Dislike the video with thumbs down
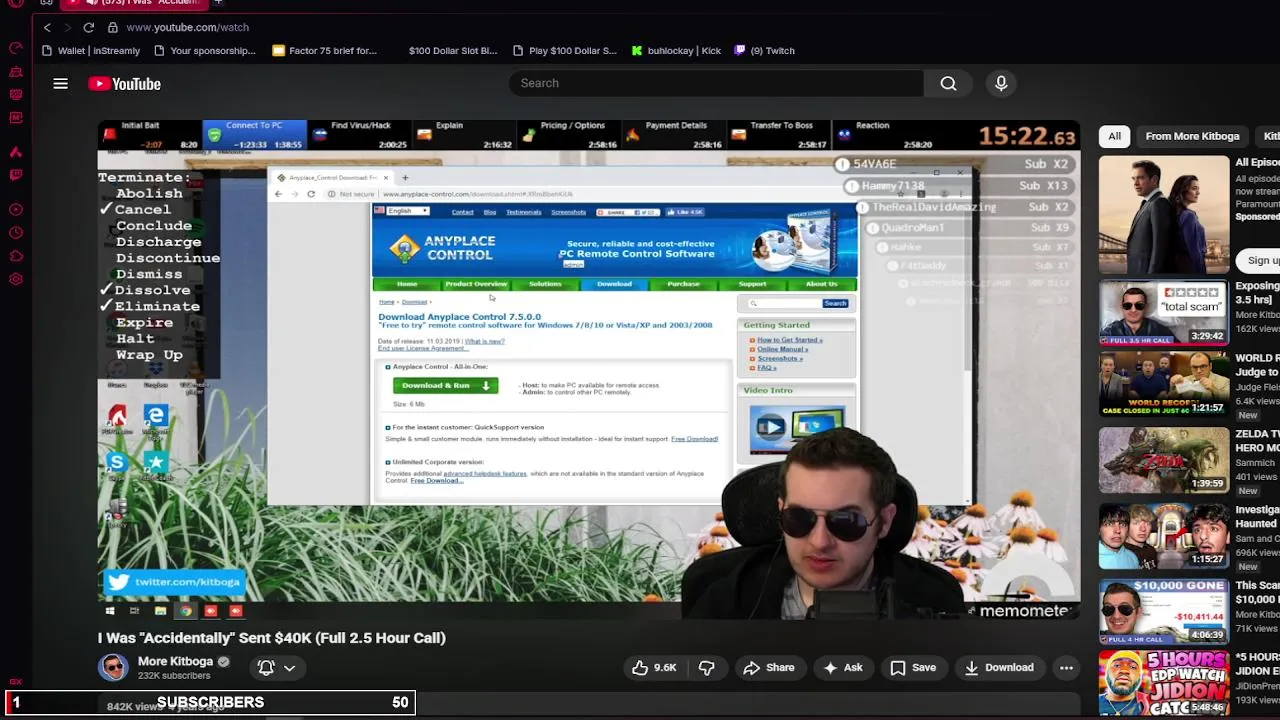This screenshot has width=1280, height=720. click(706, 667)
